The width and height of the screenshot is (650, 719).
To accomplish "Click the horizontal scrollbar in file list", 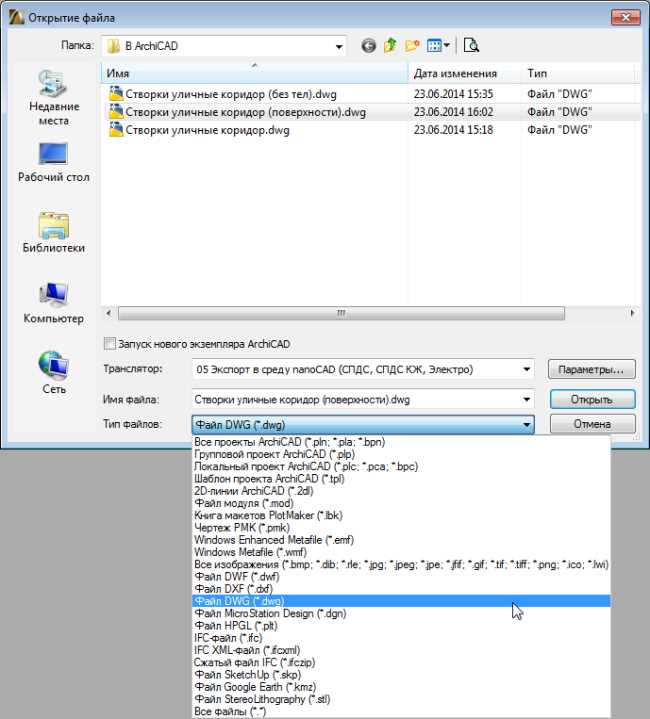I will click(x=341, y=313).
